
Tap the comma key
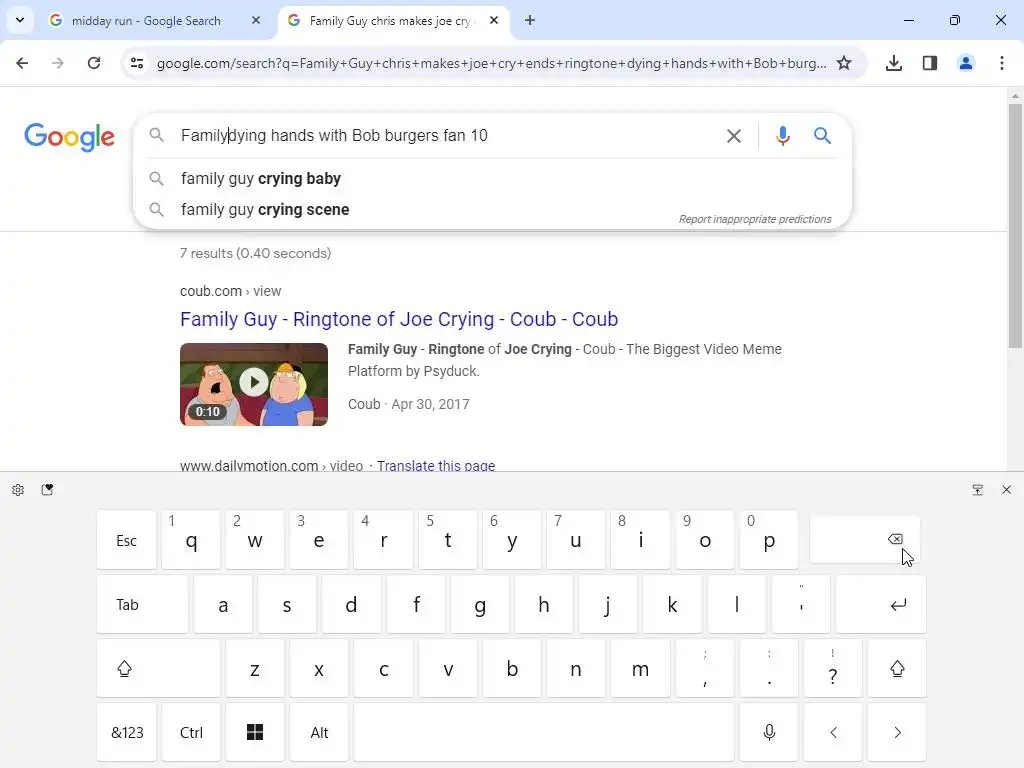[705, 668]
